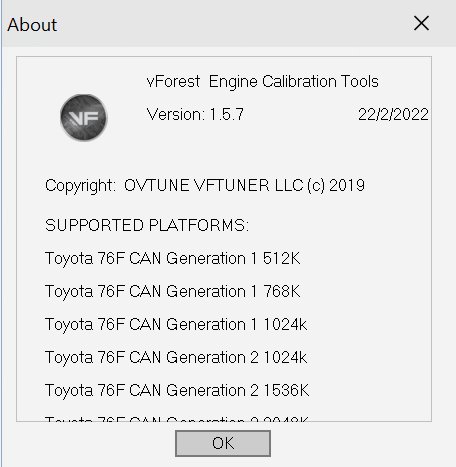The height and width of the screenshot is (467, 456).
Task: Click the 22/2/2022 build date
Action: [393, 114]
